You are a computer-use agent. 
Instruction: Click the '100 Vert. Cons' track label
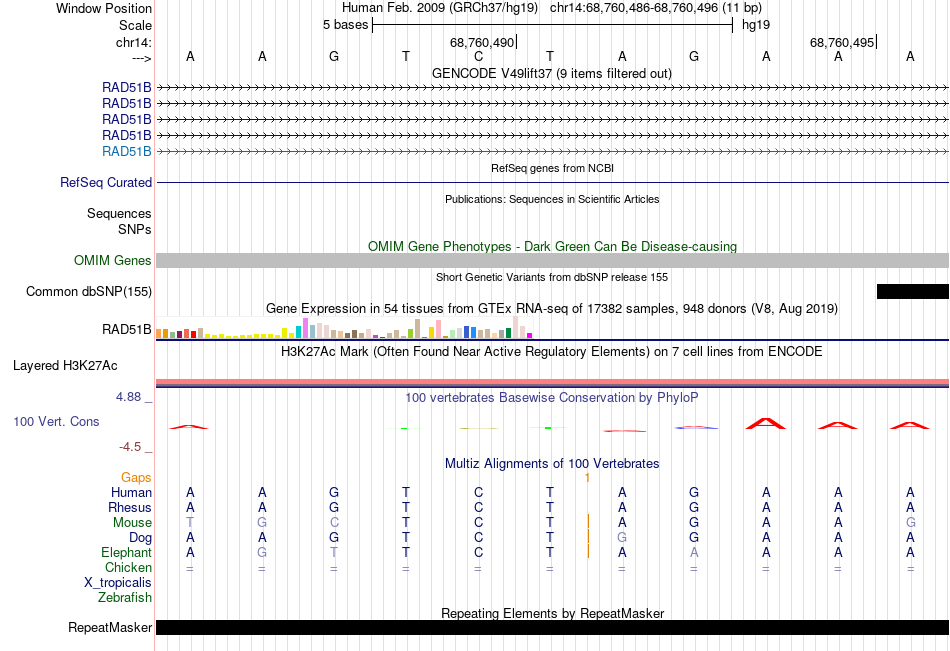point(56,421)
